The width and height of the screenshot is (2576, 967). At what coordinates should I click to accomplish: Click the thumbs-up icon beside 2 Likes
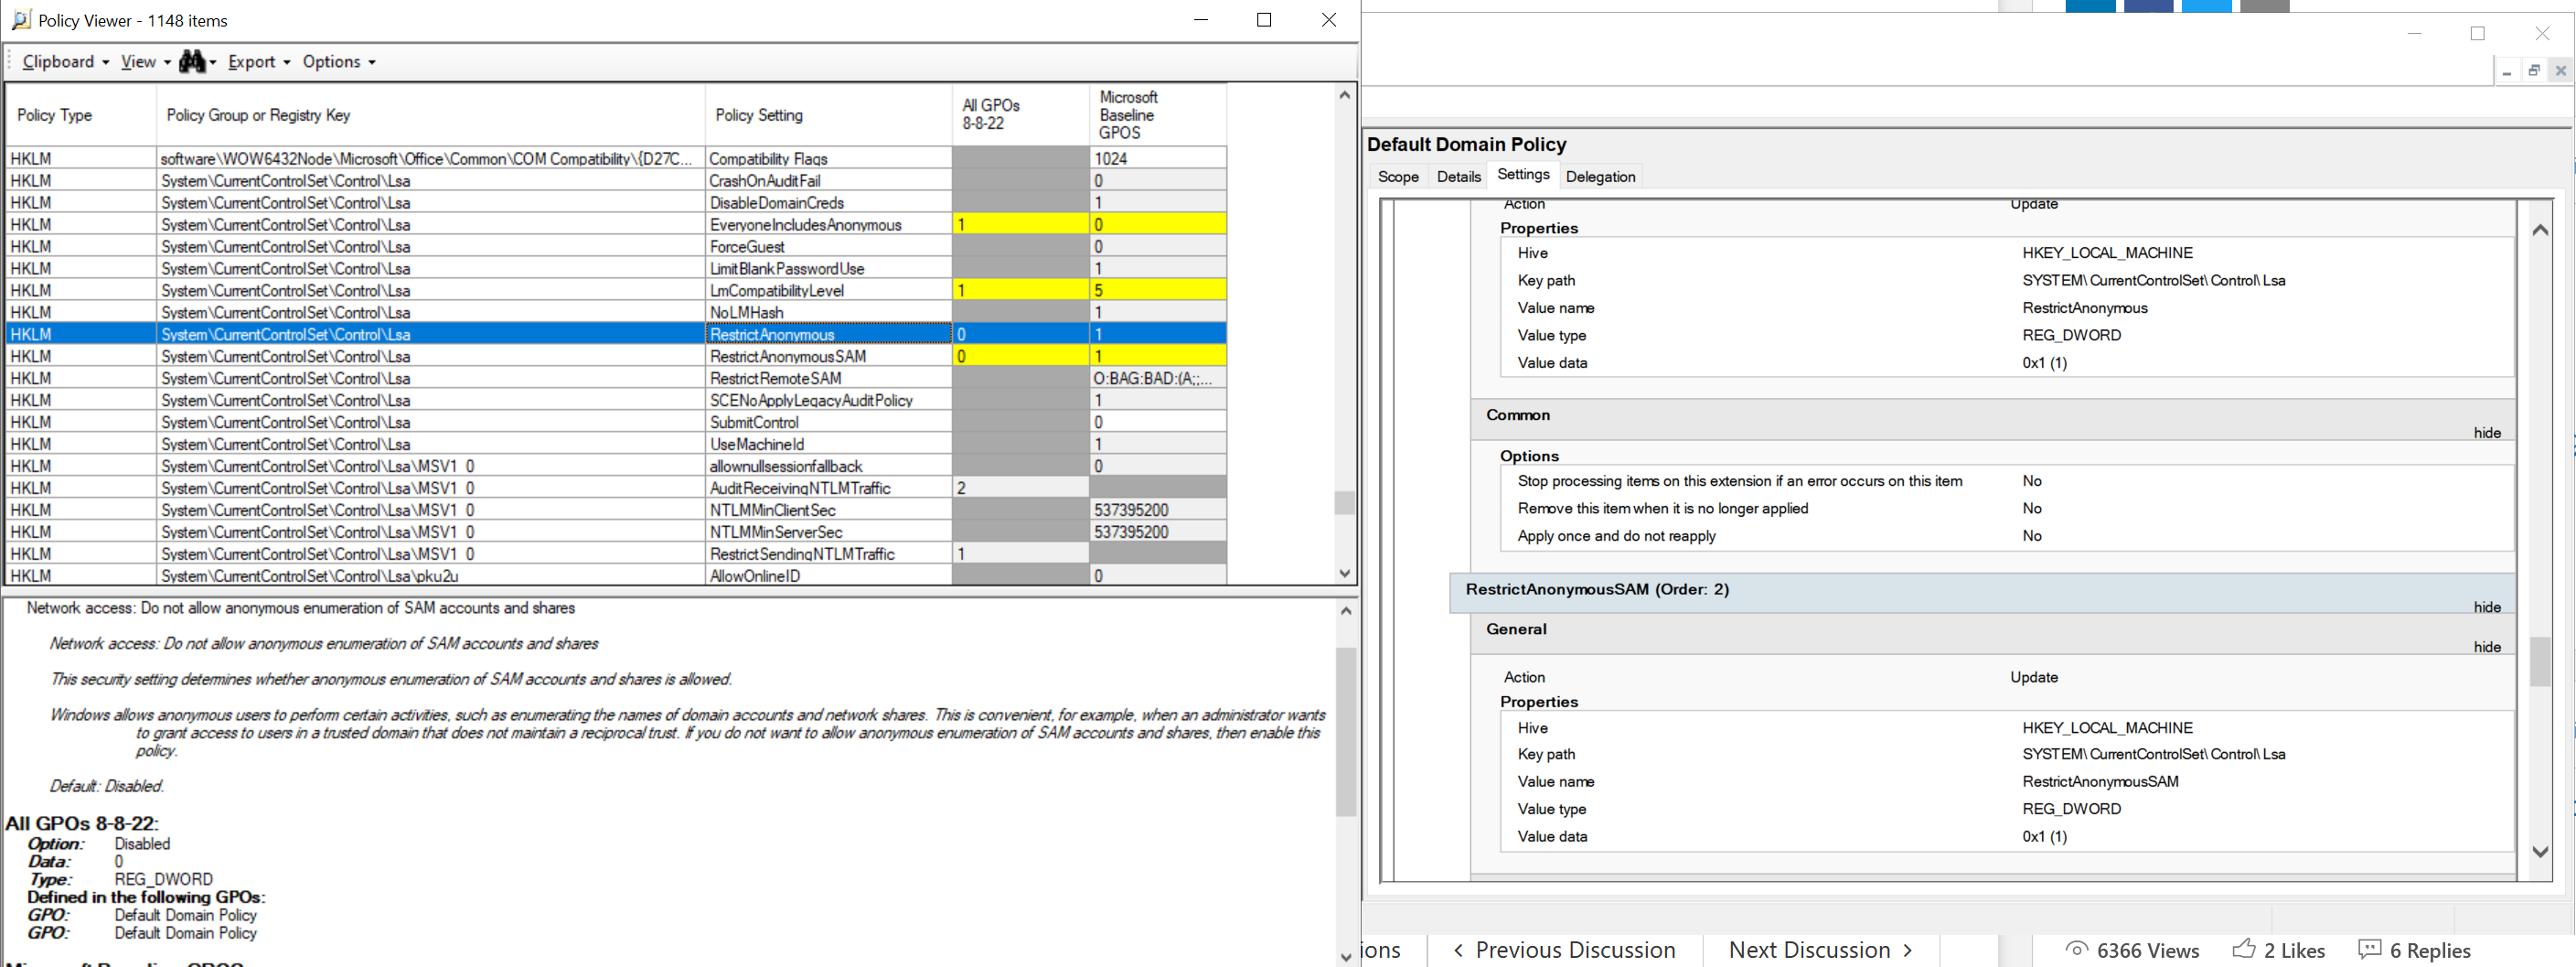coord(2243,948)
